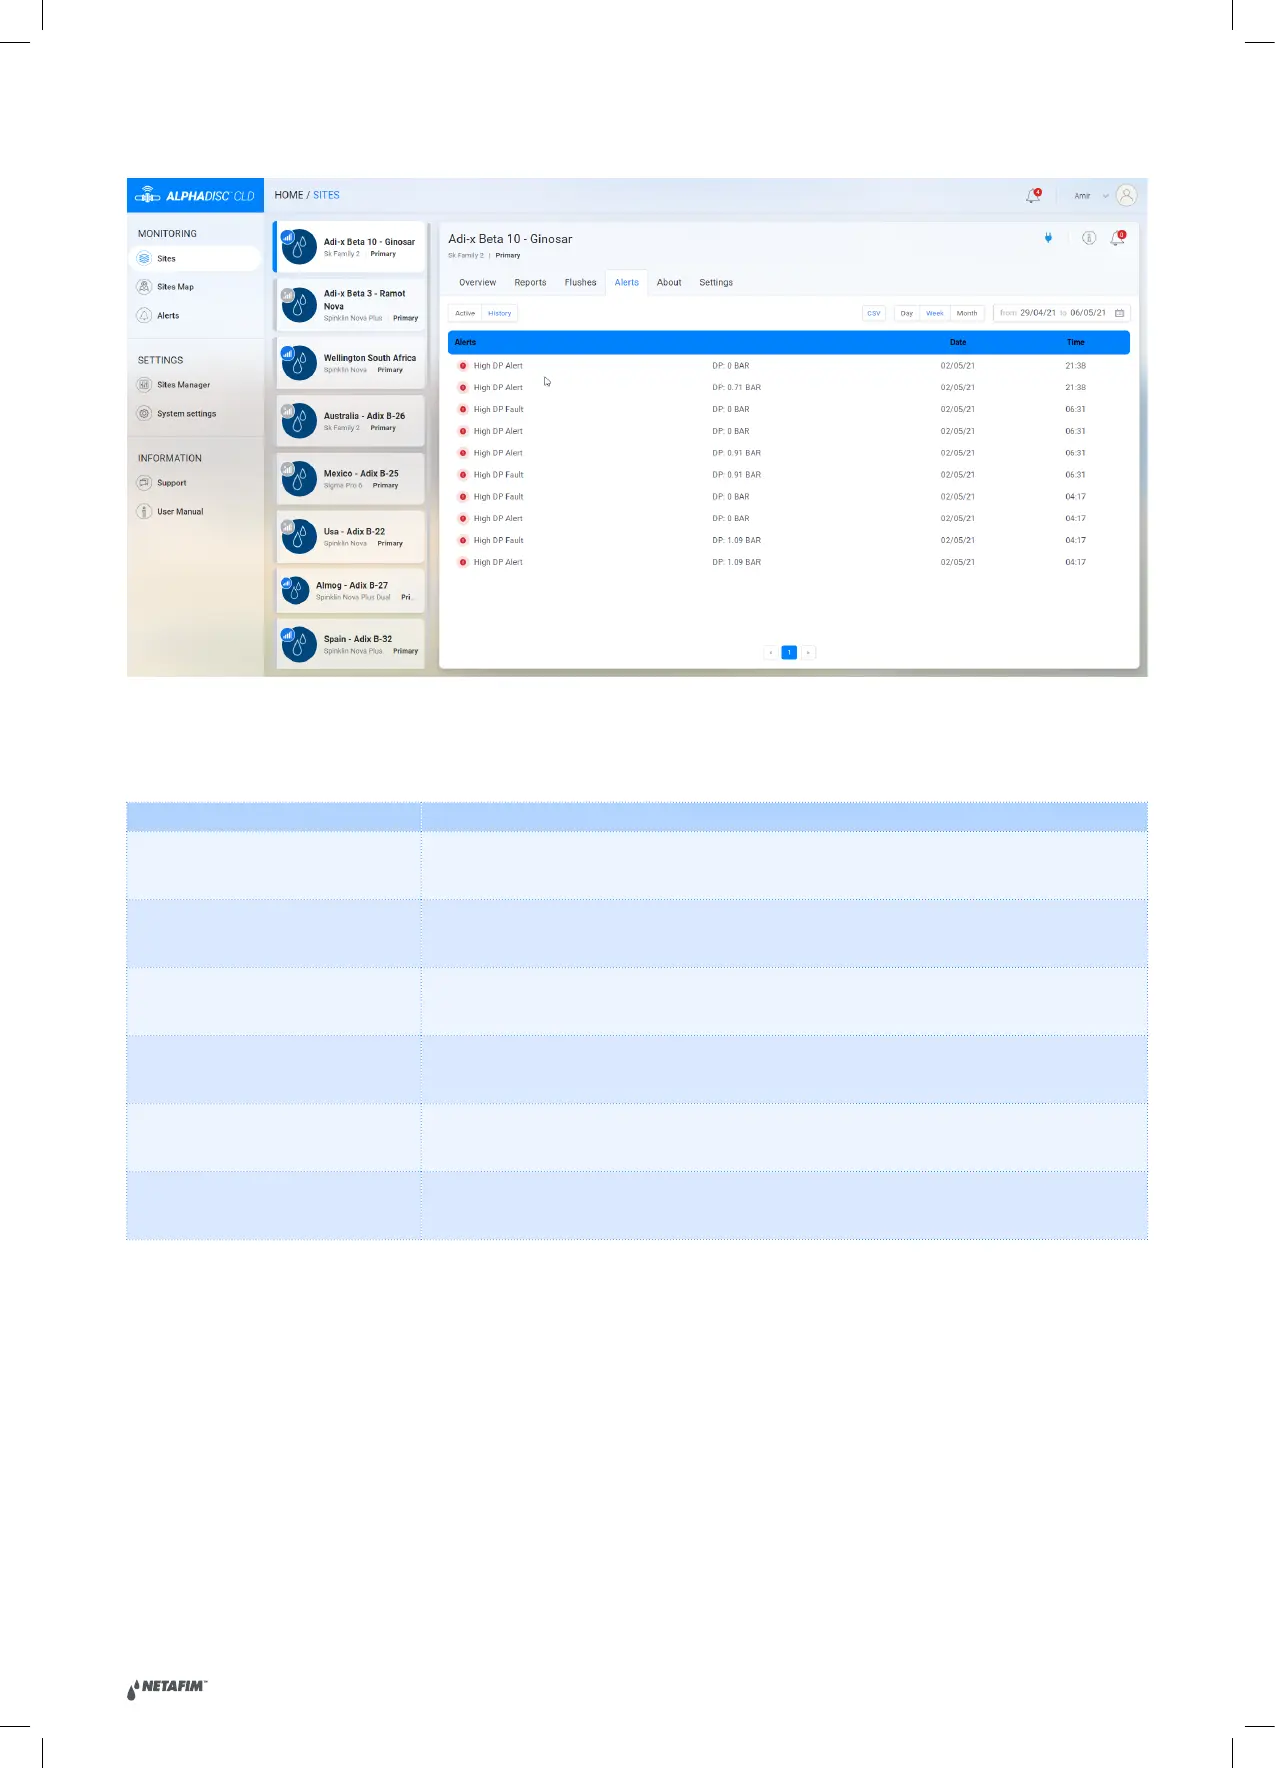Screen dimensions: 1275x1768
Task: Click the DP: 0.71 BAR value
Action: [x=736, y=388]
